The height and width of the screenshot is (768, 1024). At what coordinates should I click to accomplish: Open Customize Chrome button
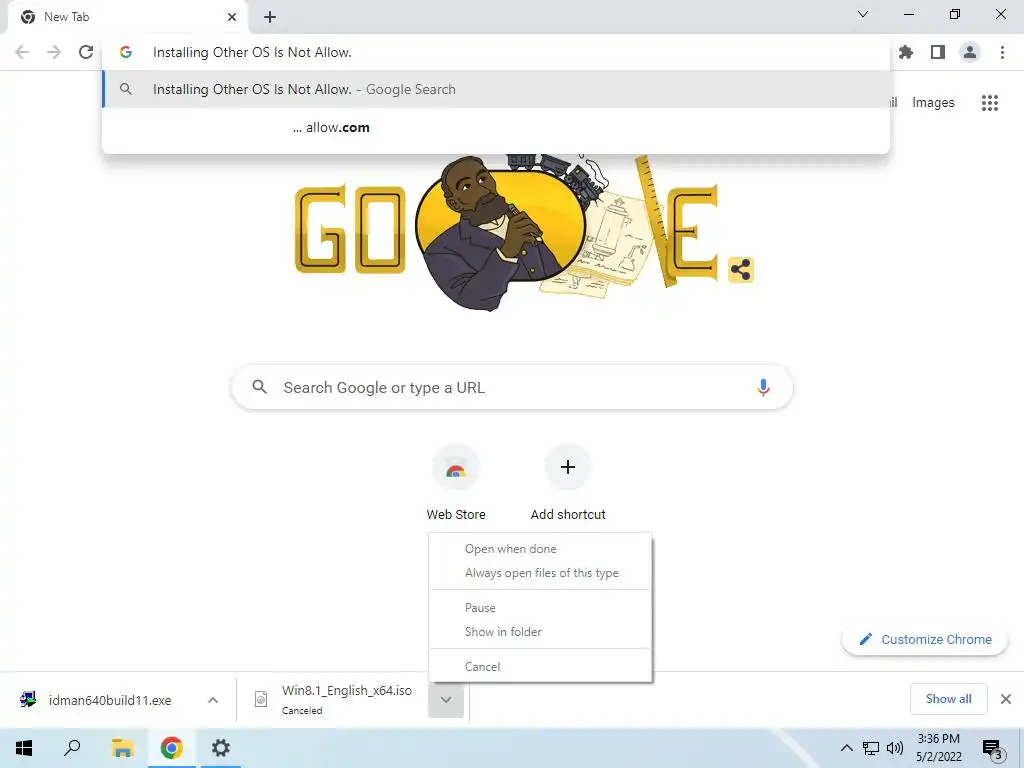925,639
